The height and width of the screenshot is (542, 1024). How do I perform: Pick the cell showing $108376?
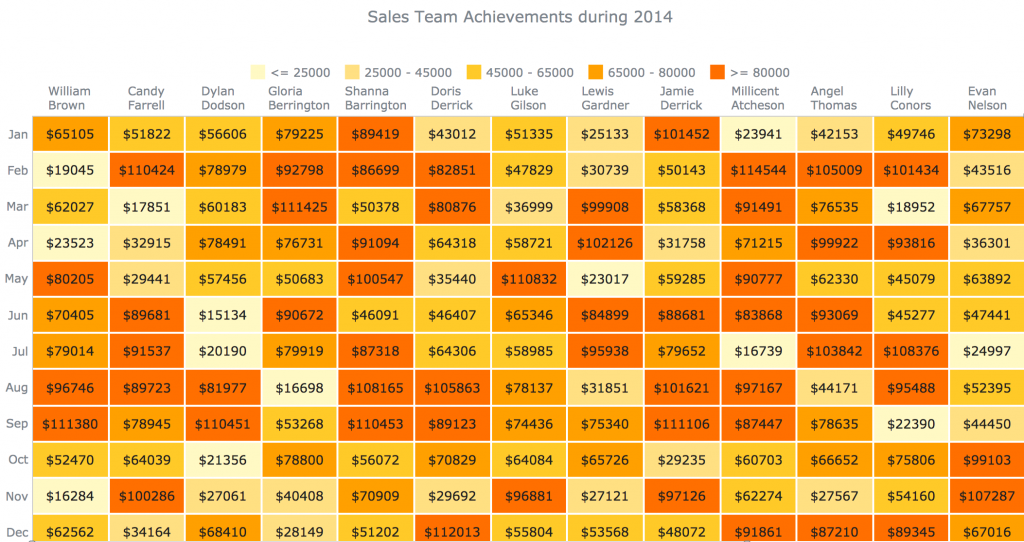(x=910, y=351)
